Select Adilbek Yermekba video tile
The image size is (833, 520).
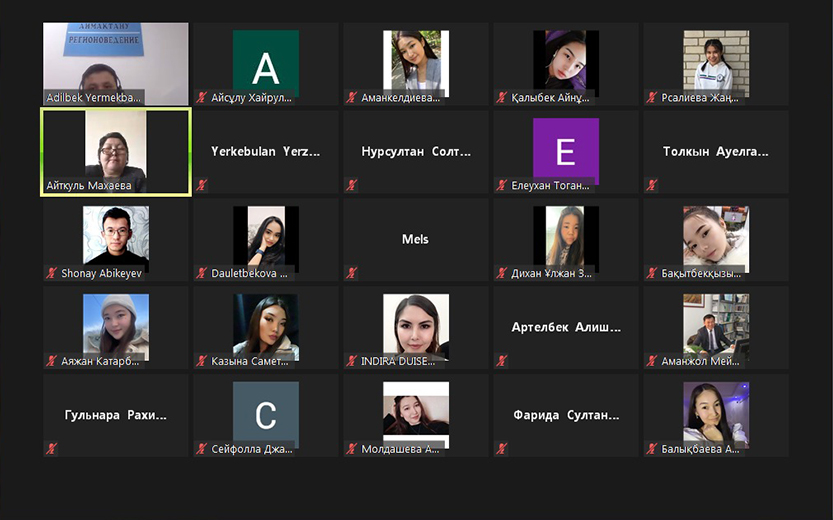116,63
